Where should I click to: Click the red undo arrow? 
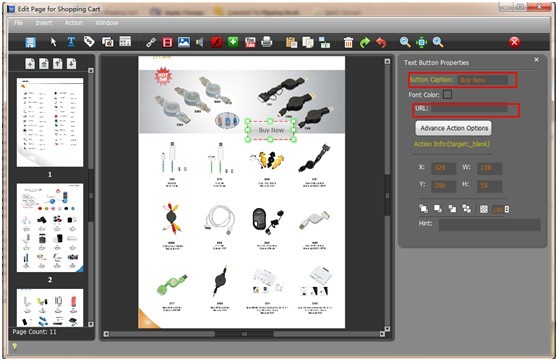(381, 42)
